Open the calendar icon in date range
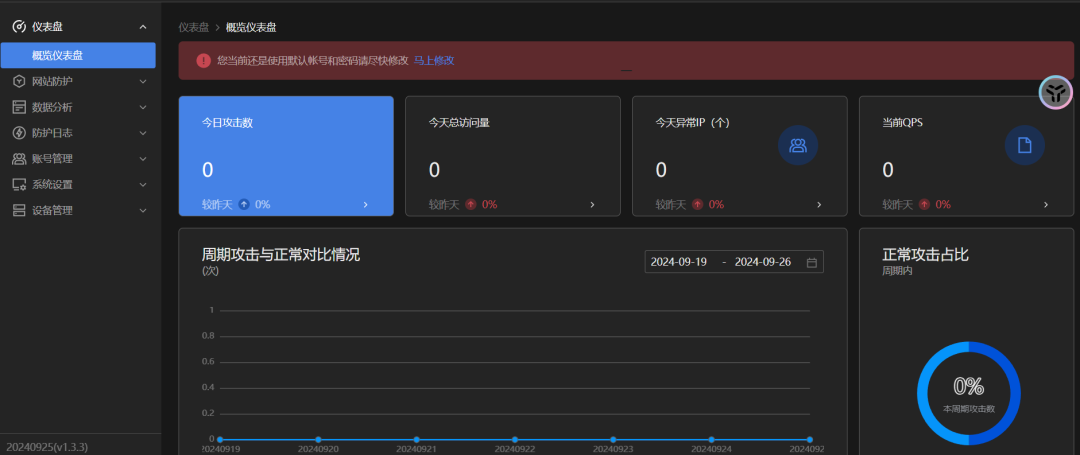Viewport: 1080px width, 455px height. (812, 262)
